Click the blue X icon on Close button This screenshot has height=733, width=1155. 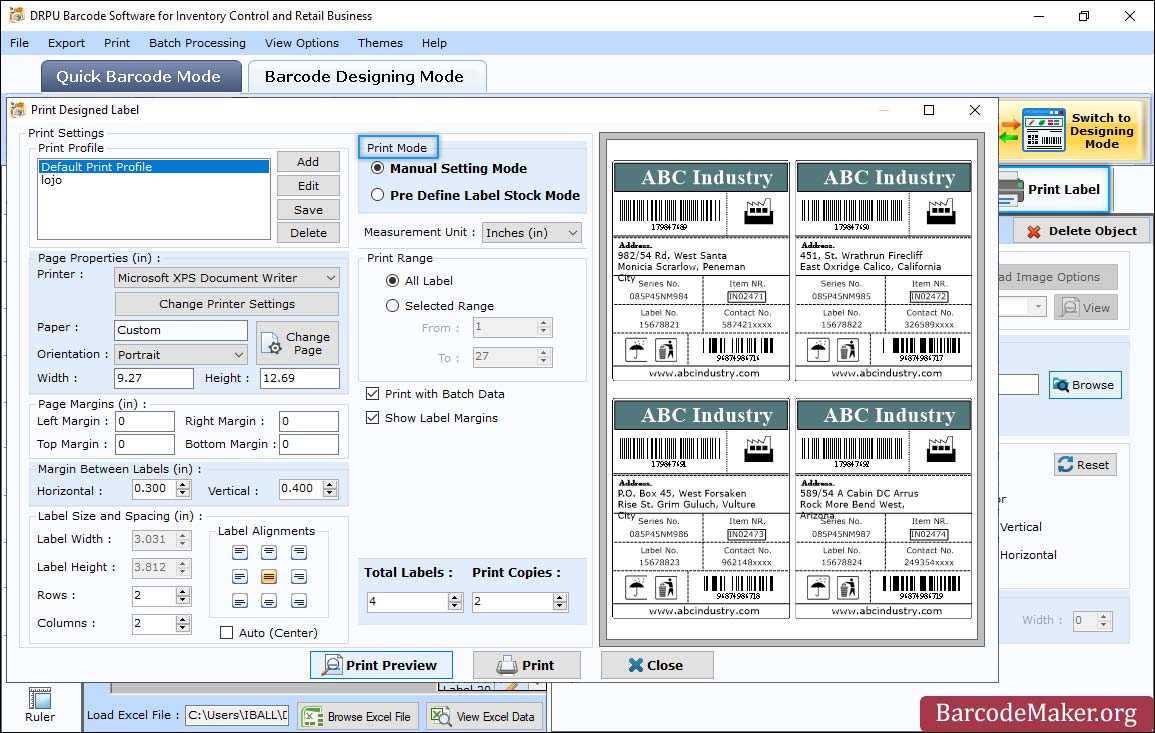coord(636,665)
